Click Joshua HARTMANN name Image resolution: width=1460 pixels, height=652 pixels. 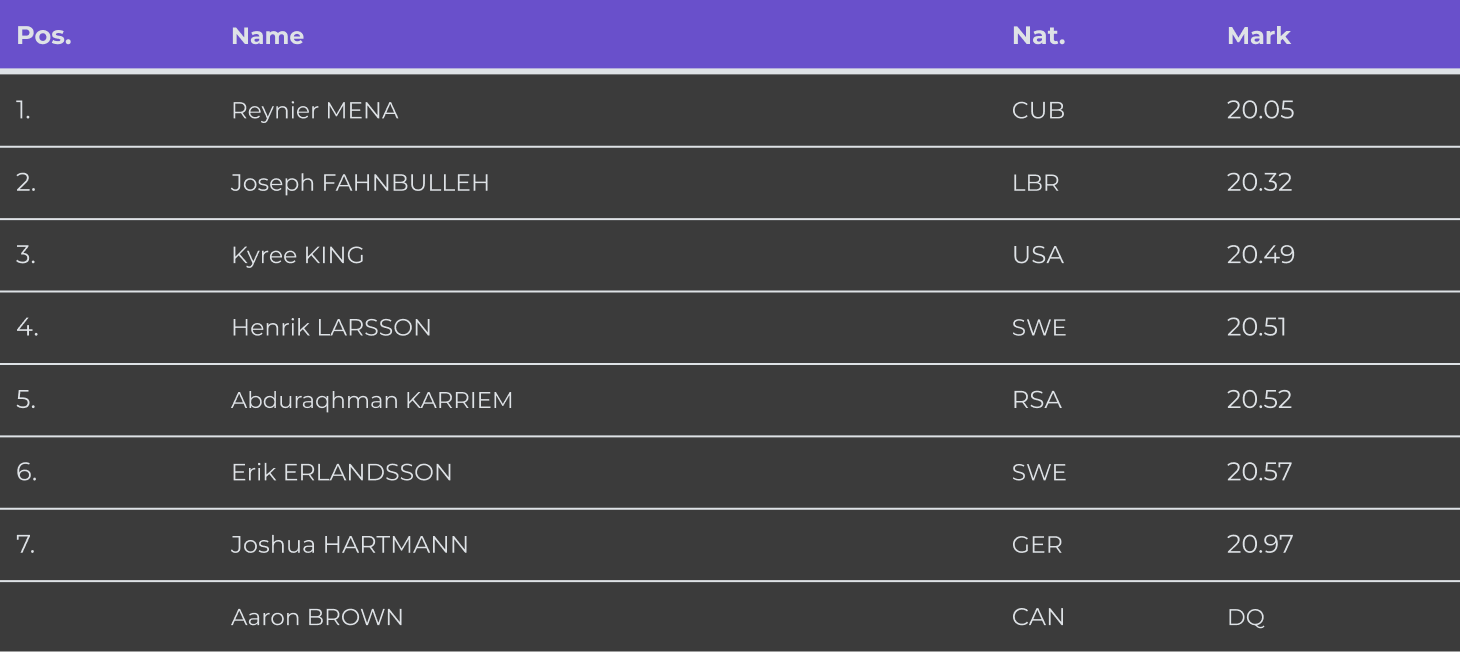[x=349, y=545]
